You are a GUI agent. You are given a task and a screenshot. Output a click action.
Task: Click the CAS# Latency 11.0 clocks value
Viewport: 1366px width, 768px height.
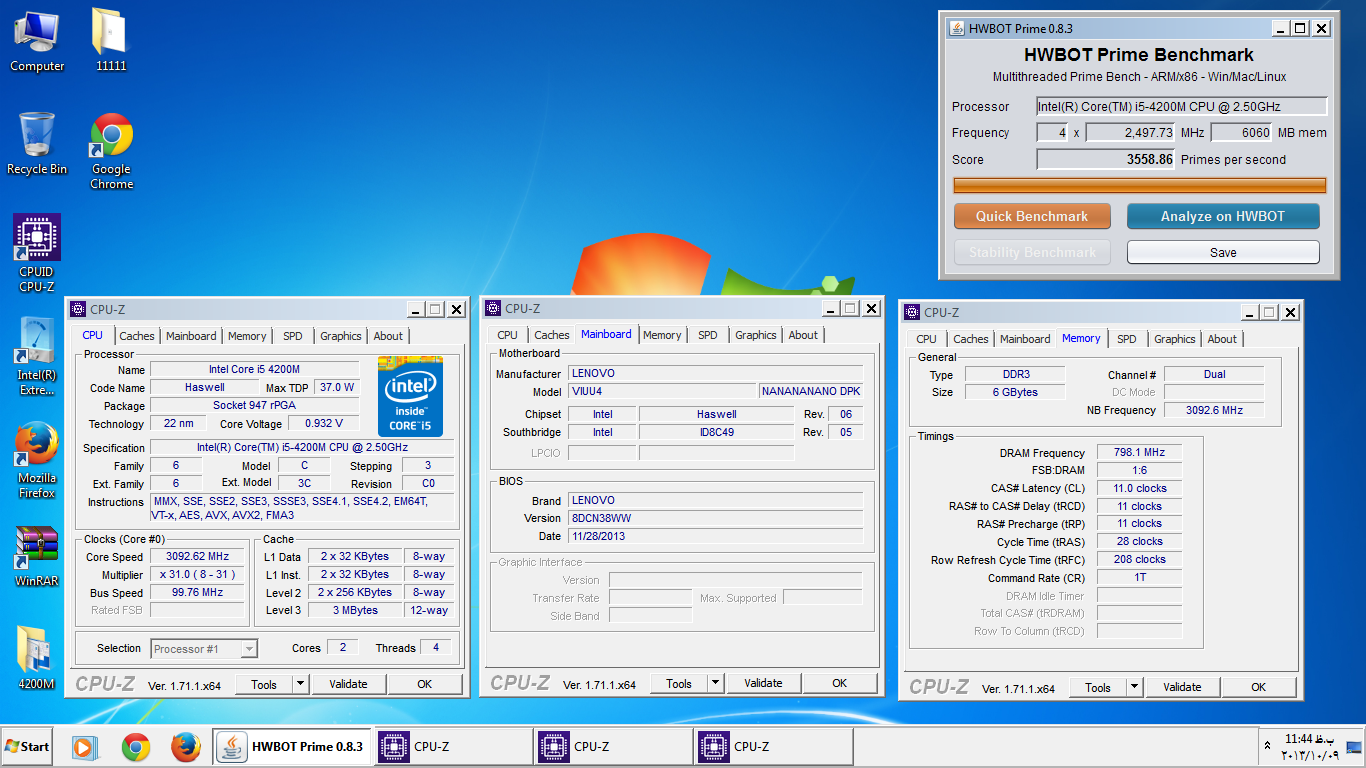[x=1139, y=489]
